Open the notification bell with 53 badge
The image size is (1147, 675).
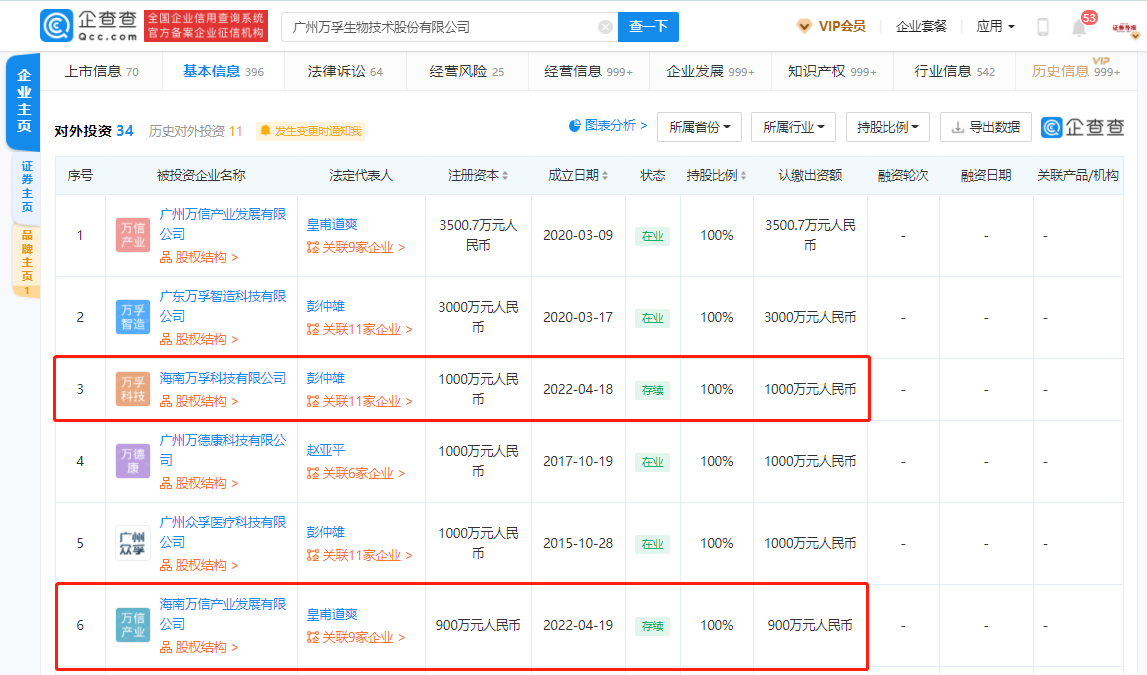(1079, 27)
